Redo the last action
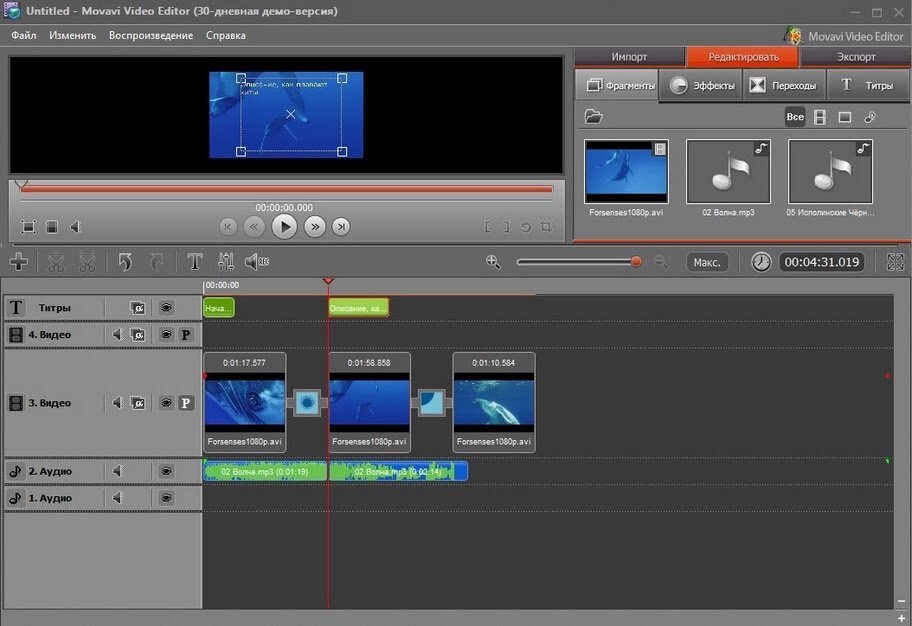 point(156,262)
